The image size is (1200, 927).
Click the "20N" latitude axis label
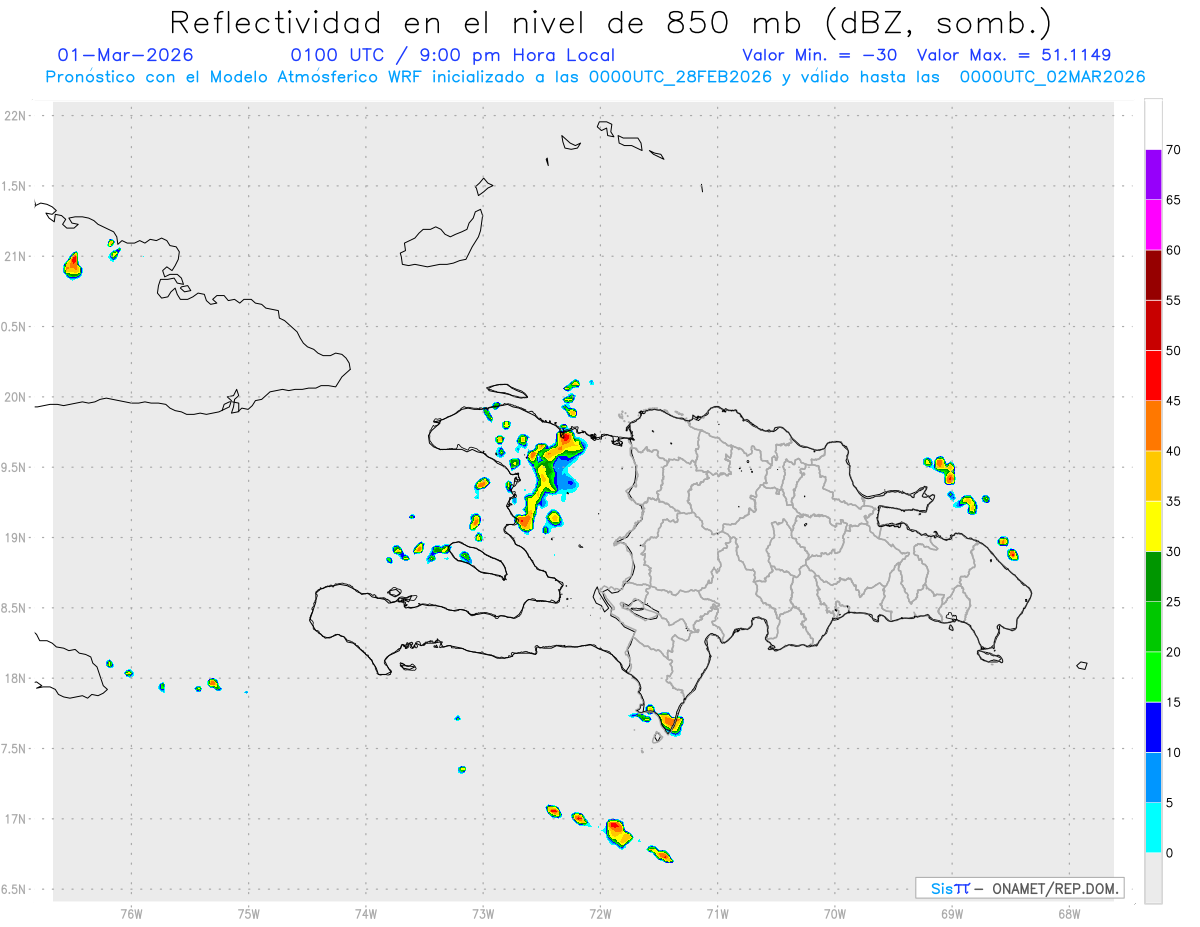point(17,397)
